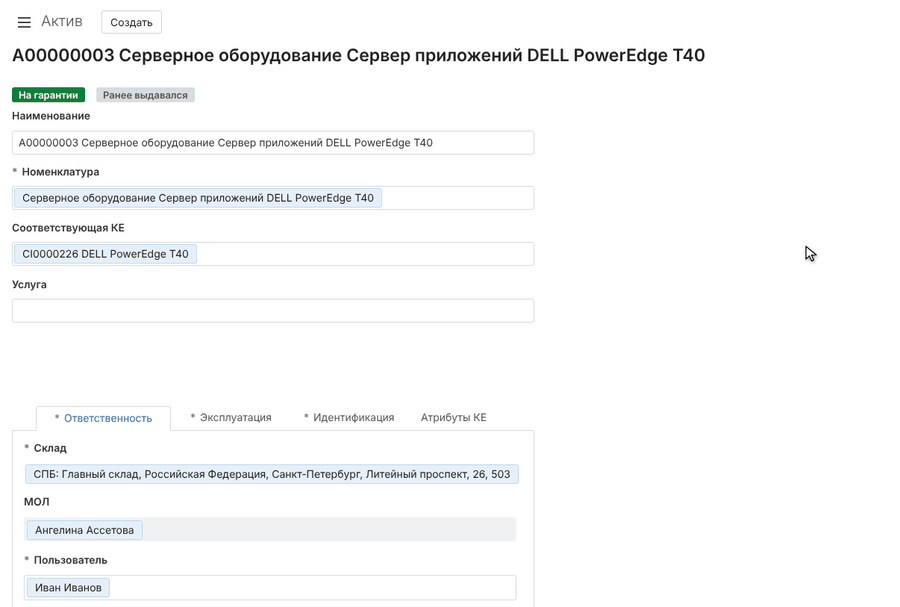Switch to the Ответственность tab
The width and height of the screenshot is (900, 607).
tap(103, 418)
